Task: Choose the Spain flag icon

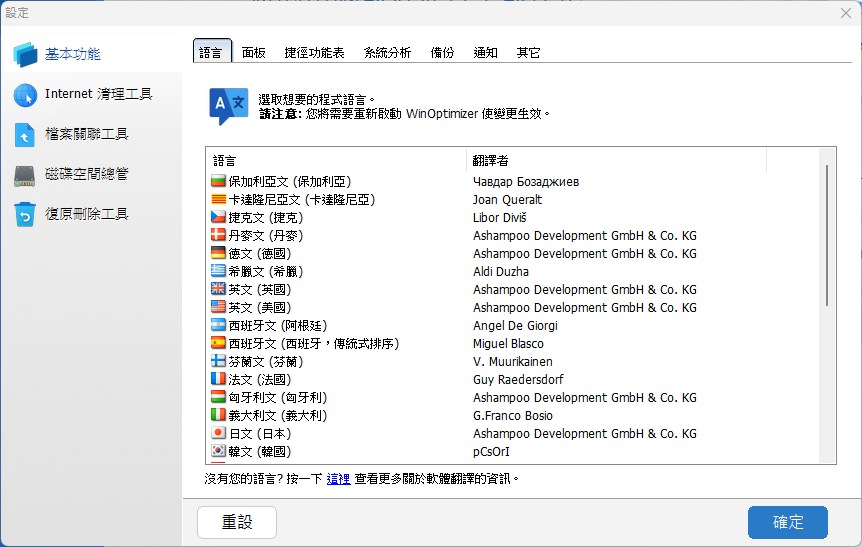Action: [218, 342]
